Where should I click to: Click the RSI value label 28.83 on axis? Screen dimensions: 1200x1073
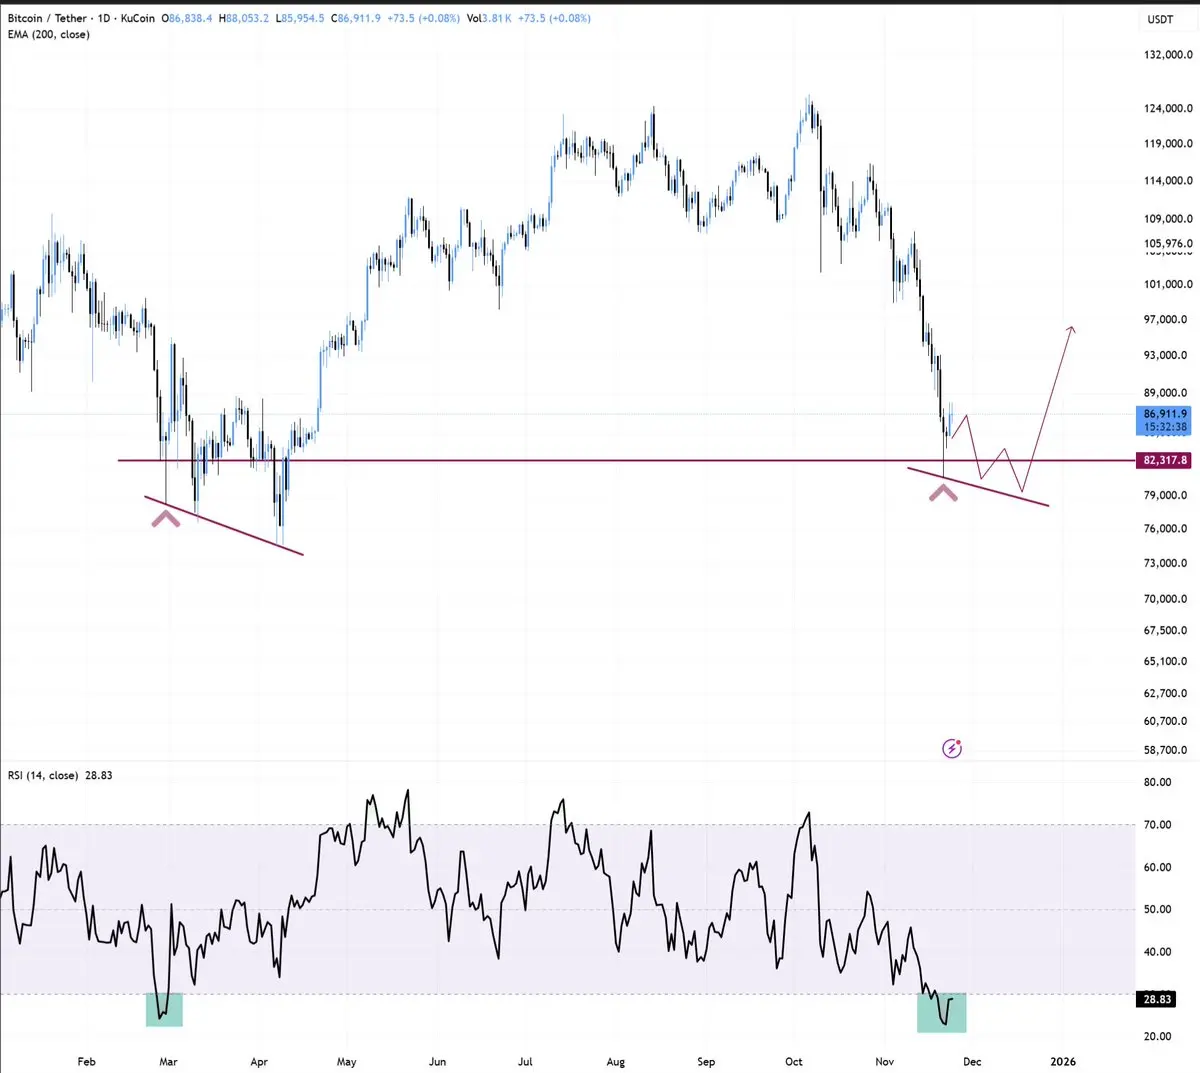[x=1157, y=999]
